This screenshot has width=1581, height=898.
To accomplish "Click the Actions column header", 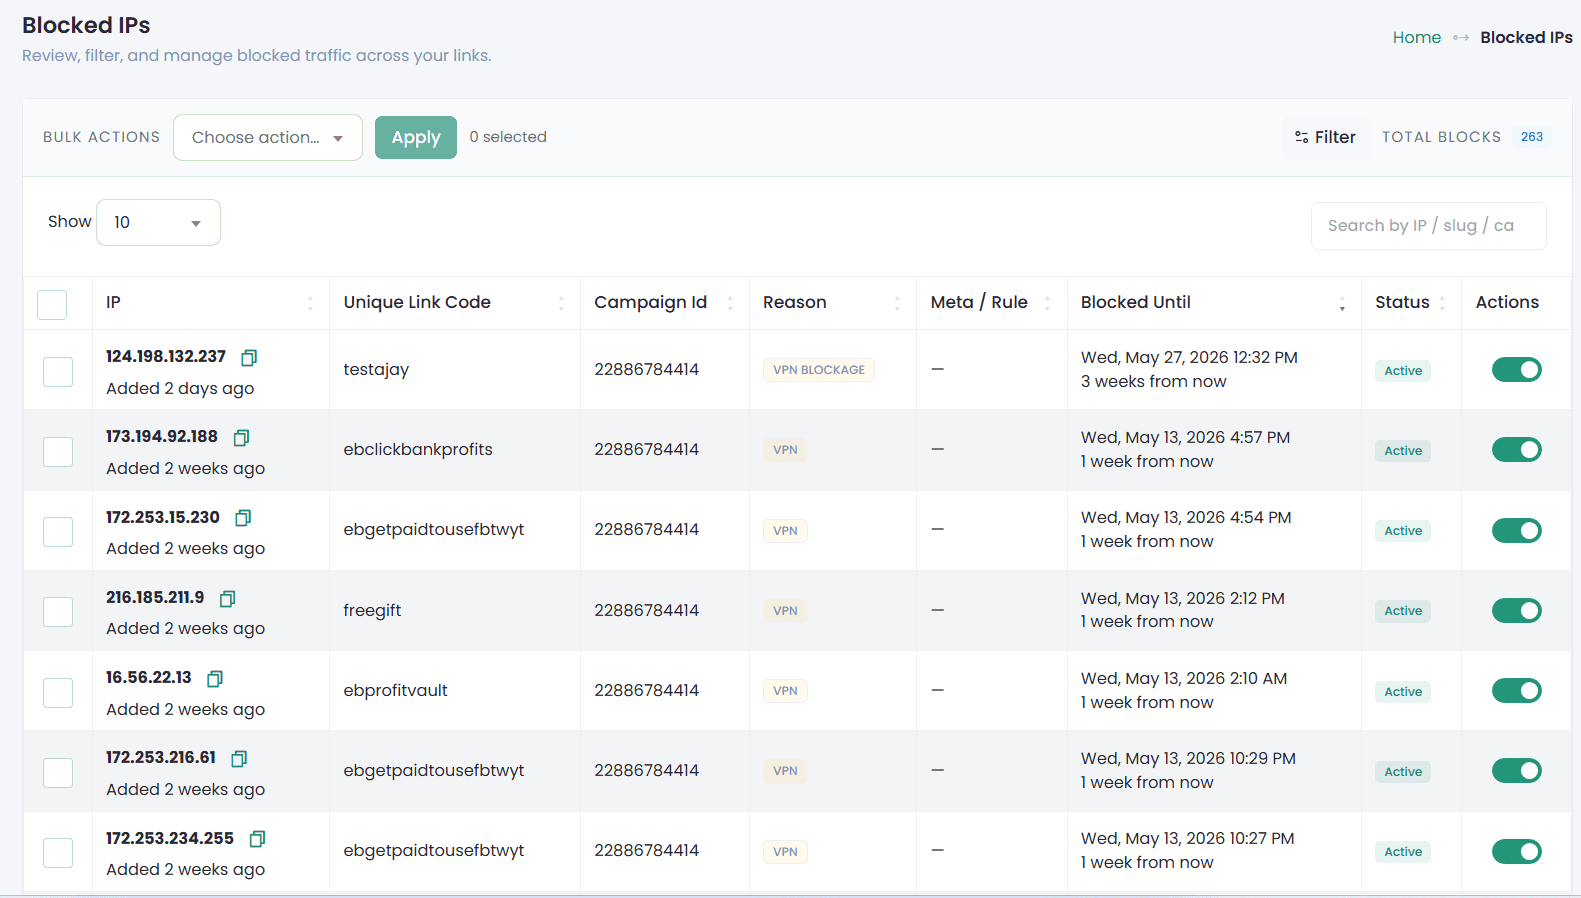I will 1507,302.
